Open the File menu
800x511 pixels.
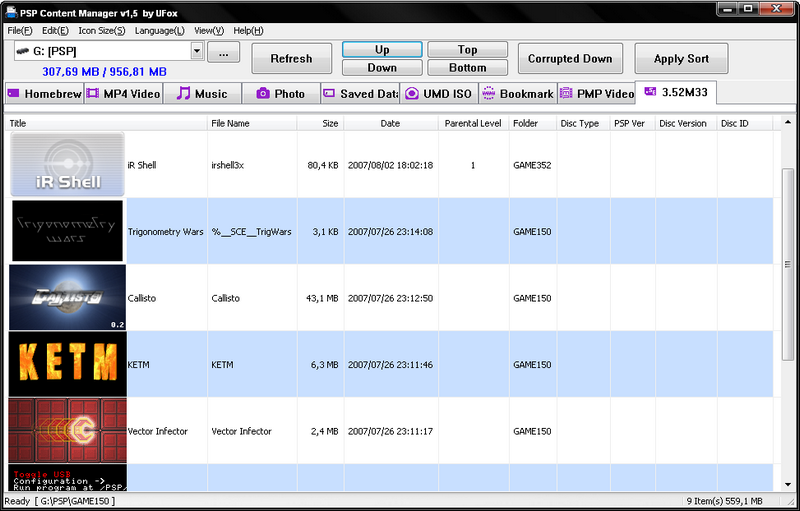pos(20,31)
